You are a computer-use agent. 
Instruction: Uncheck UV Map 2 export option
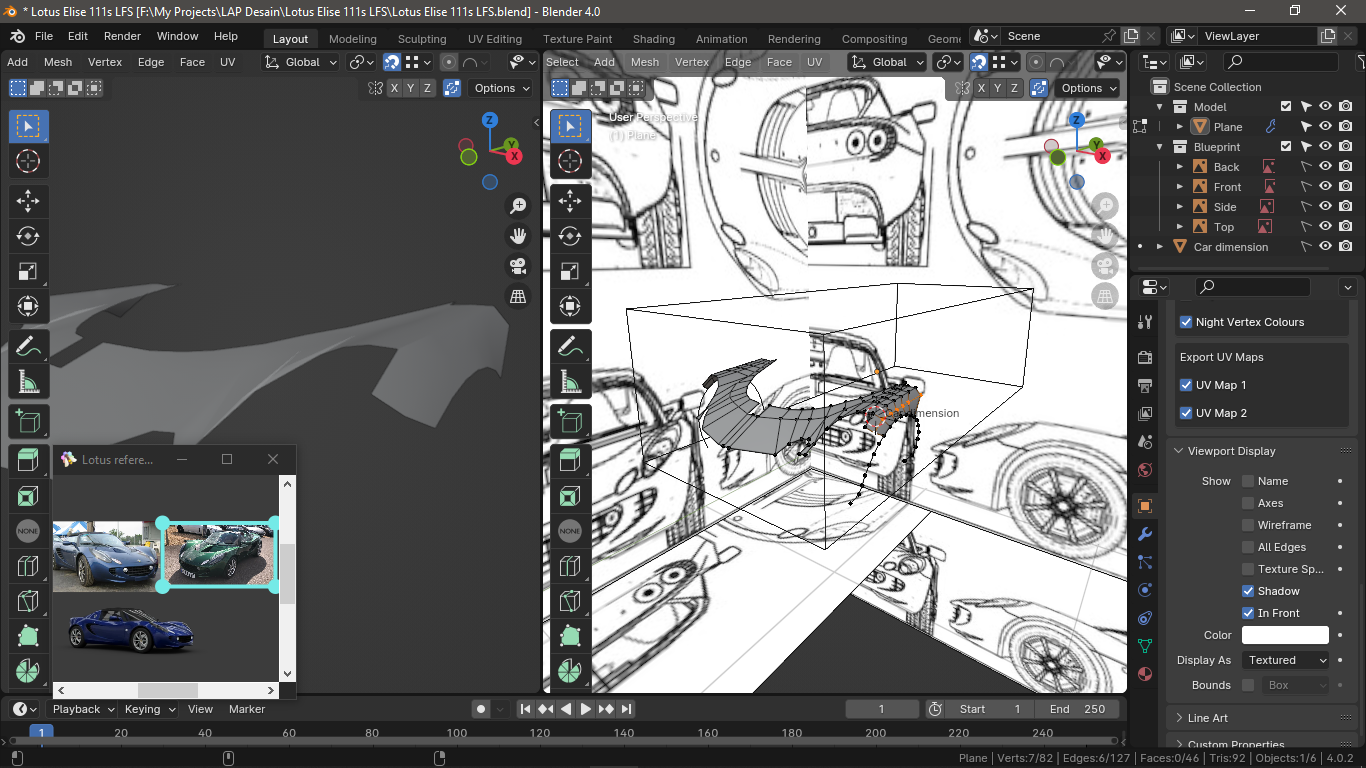point(1186,413)
